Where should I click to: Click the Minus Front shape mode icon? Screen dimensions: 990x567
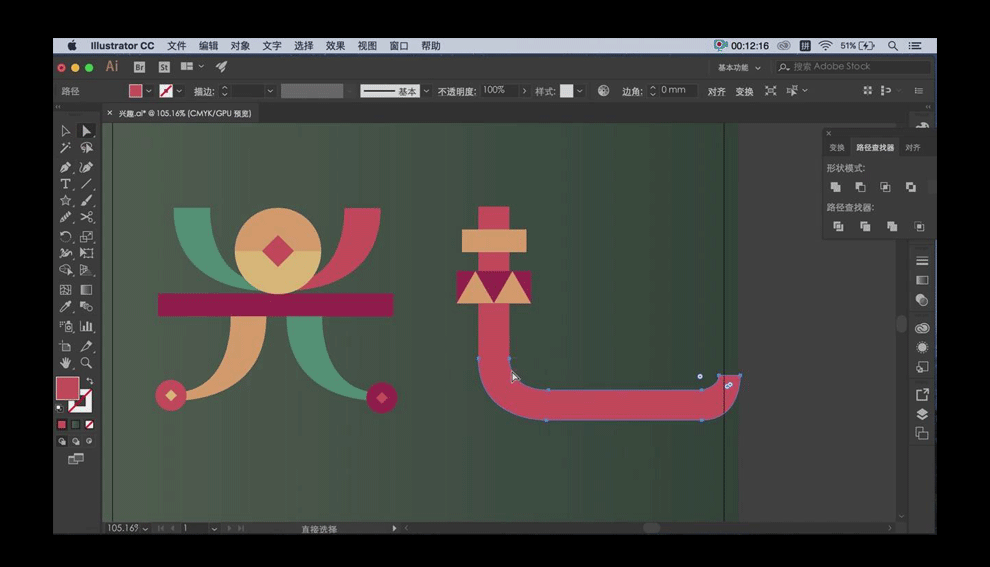tap(860, 187)
